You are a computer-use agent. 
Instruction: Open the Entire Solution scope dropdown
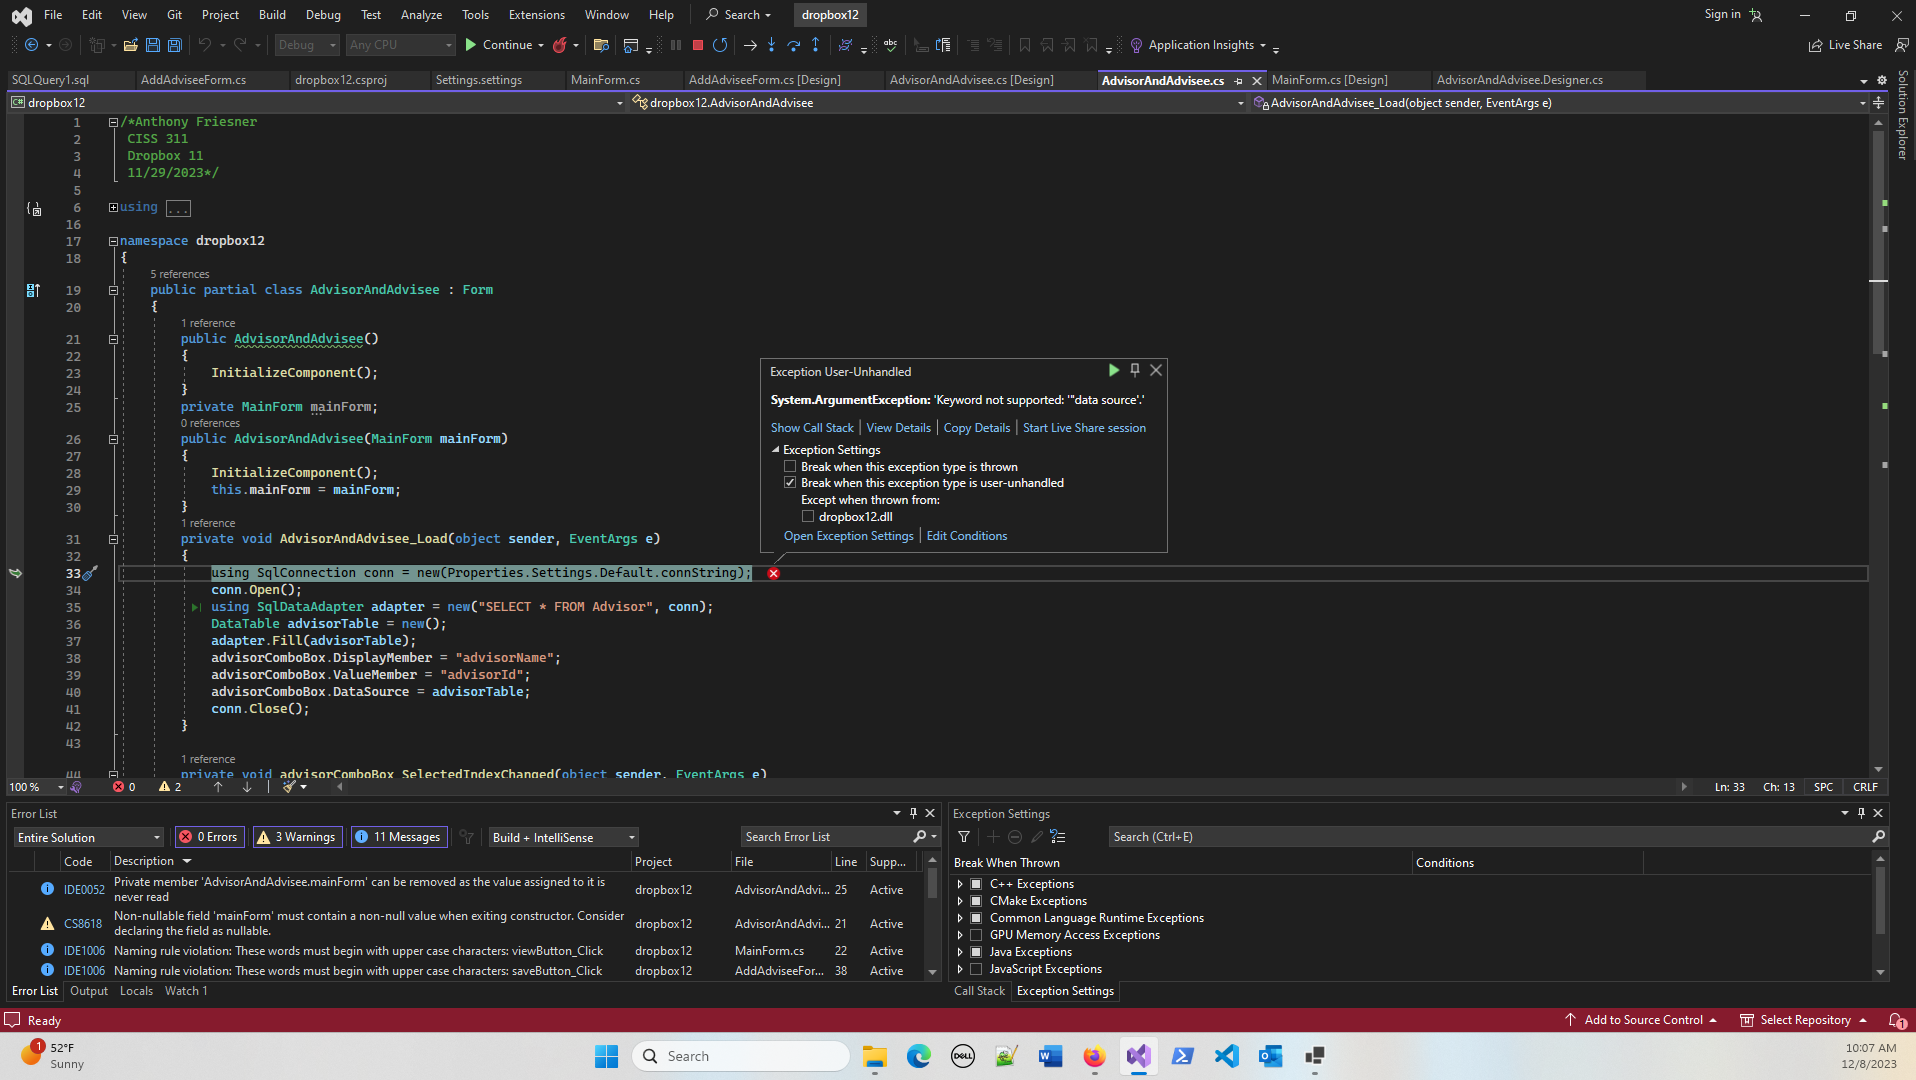point(88,837)
